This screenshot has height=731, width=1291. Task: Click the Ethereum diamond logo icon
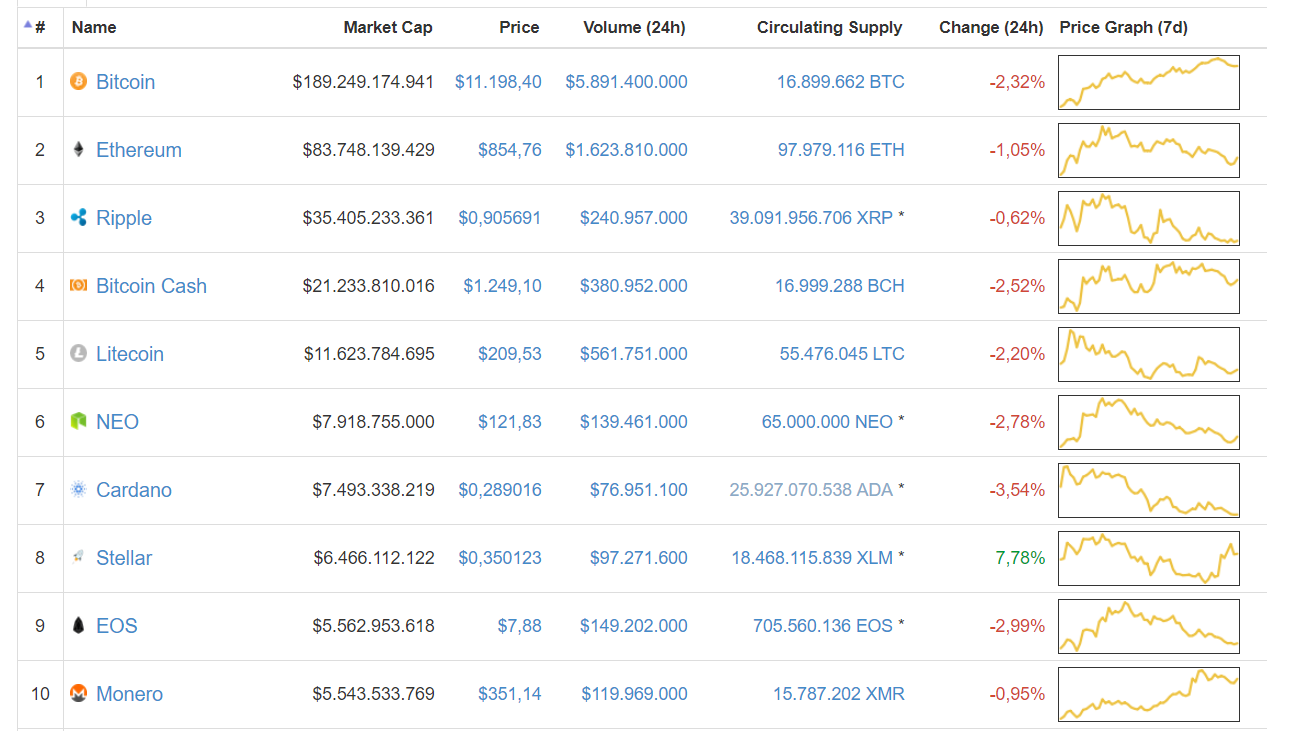click(77, 150)
